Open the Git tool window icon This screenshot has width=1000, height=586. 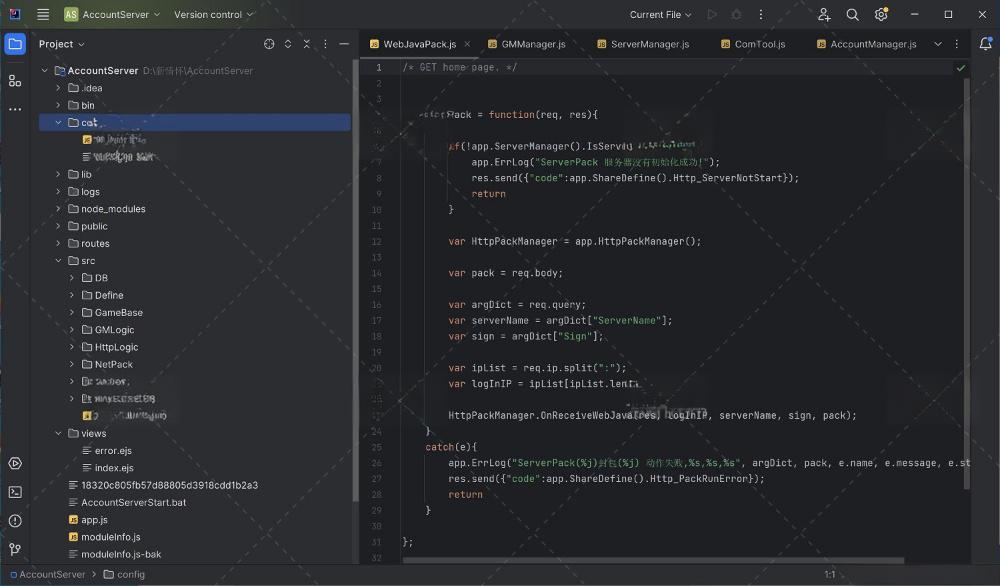tap(15, 549)
